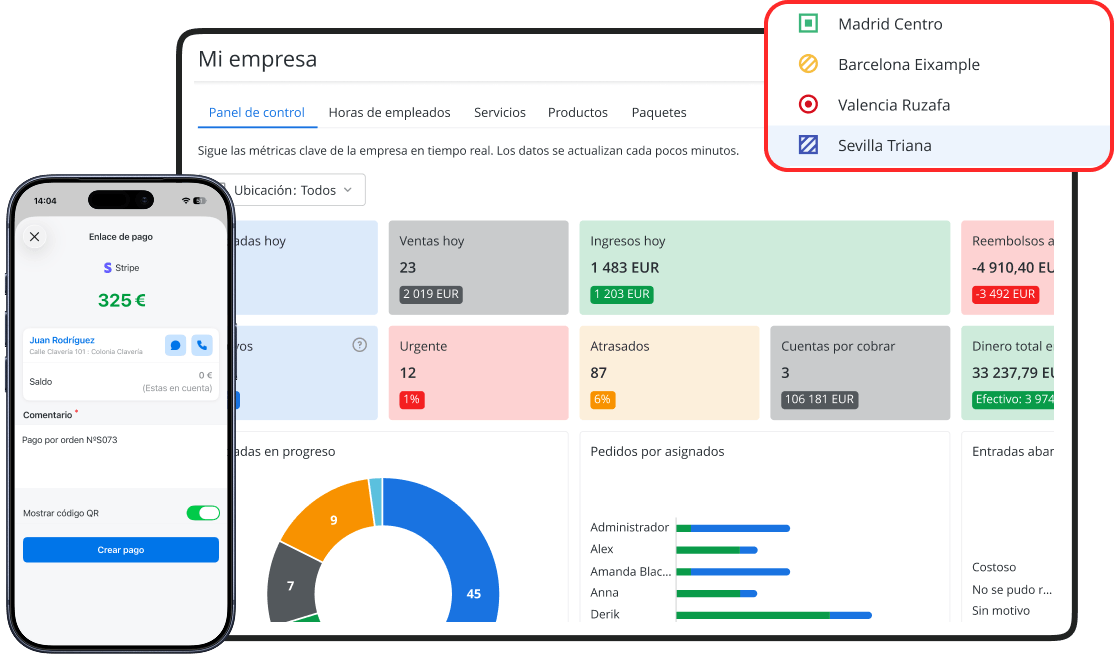Click the Madrid Centro green square icon
The width and height of the screenshot is (1114, 658).
808,23
